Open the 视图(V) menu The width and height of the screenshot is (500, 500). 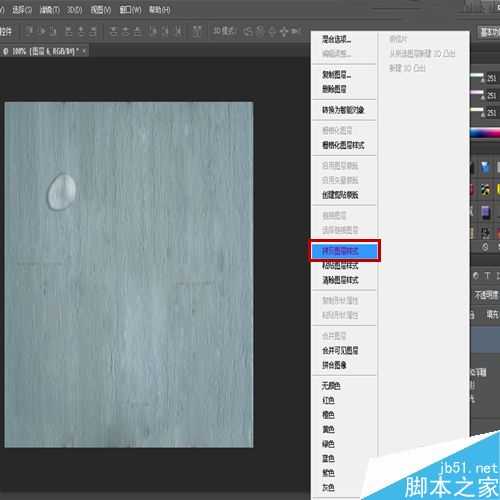click(101, 10)
